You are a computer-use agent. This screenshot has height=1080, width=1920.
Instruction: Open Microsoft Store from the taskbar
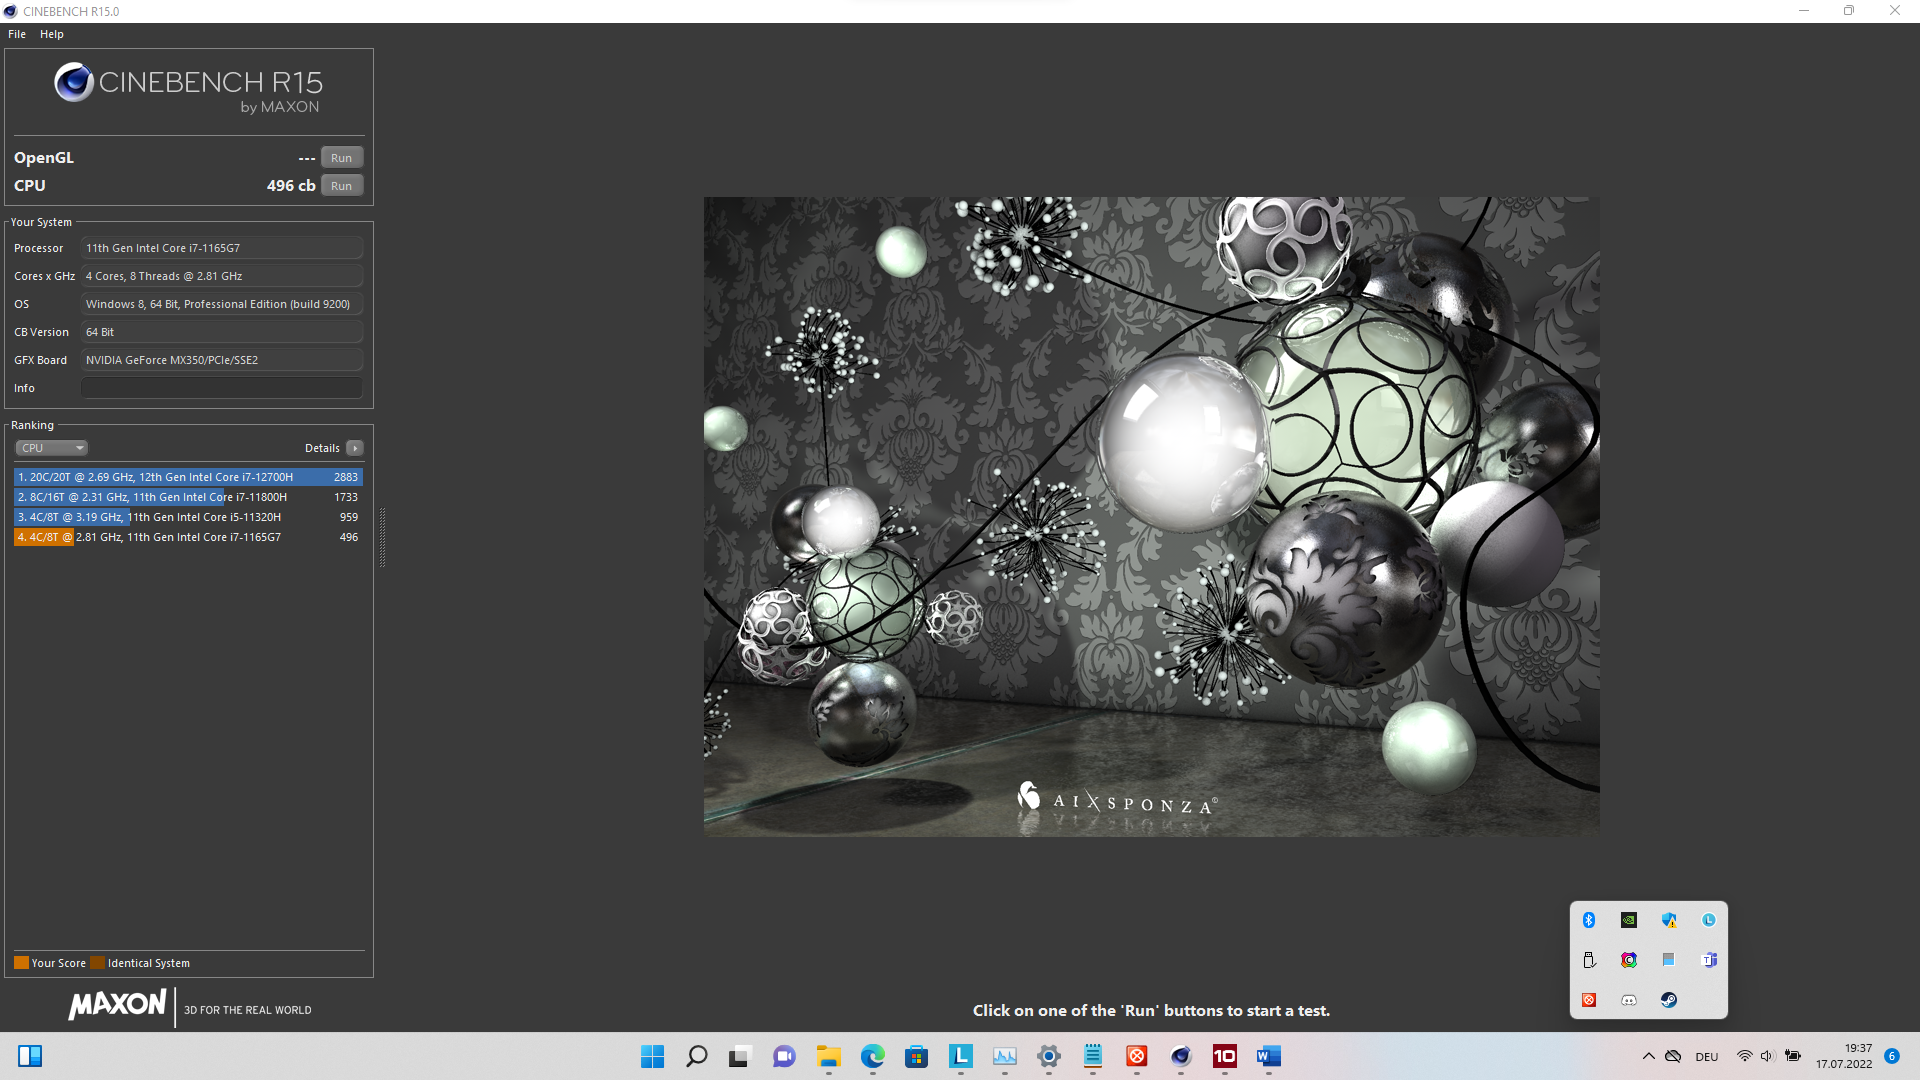916,1056
